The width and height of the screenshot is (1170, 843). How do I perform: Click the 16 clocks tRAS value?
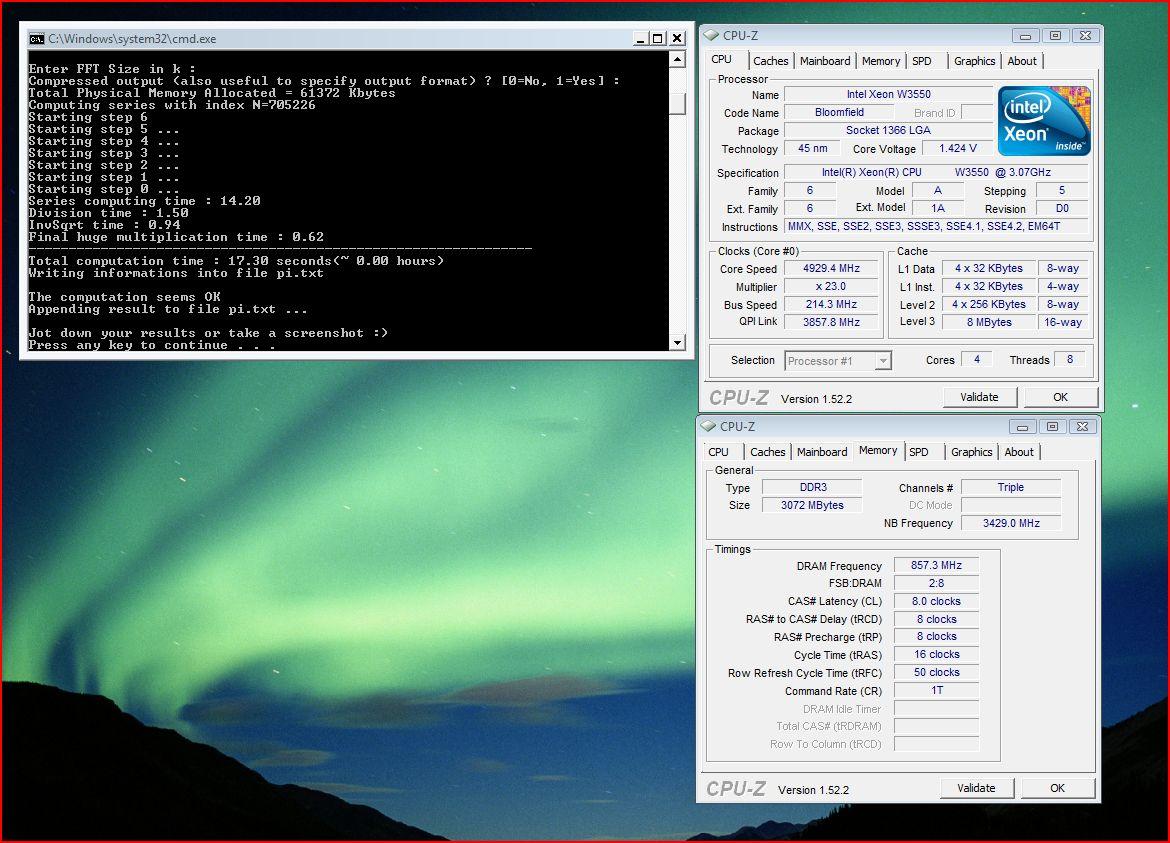point(936,654)
